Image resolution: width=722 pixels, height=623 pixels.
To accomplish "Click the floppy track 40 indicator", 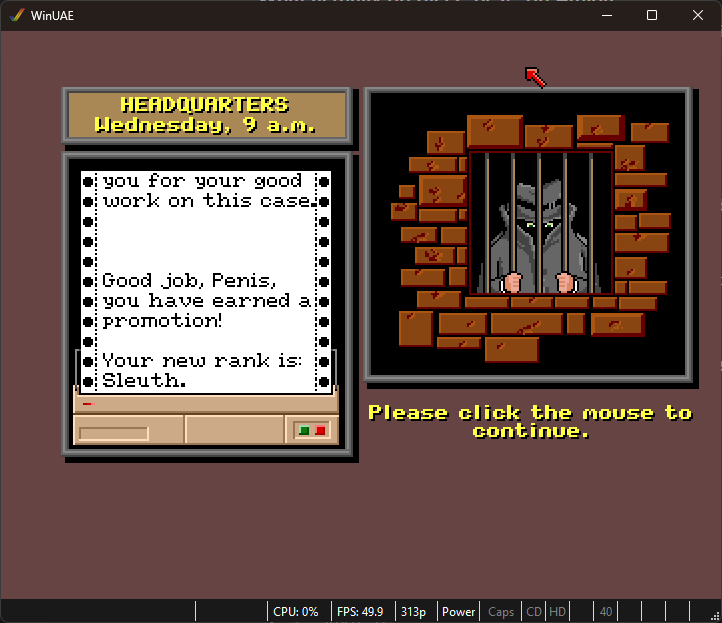I will coord(606,611).
